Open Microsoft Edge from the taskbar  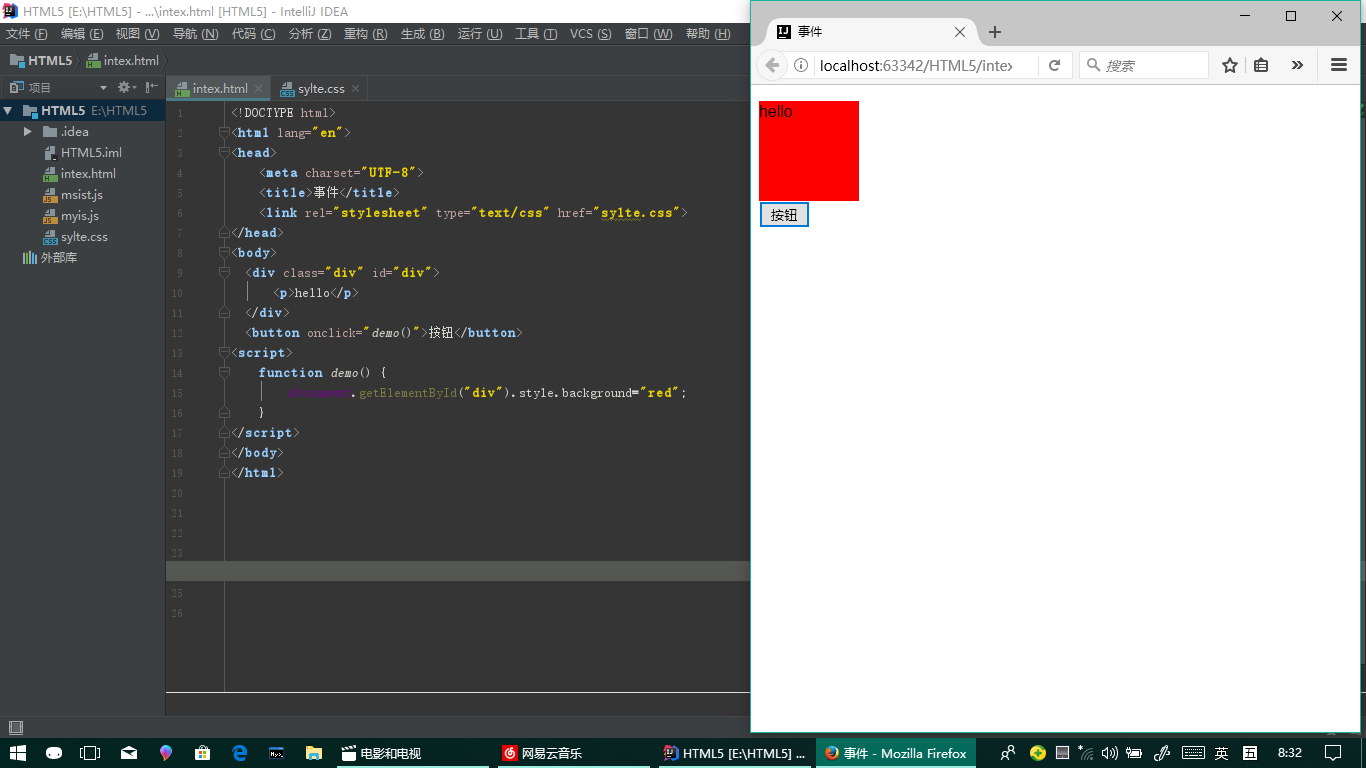tap(240, 753)
